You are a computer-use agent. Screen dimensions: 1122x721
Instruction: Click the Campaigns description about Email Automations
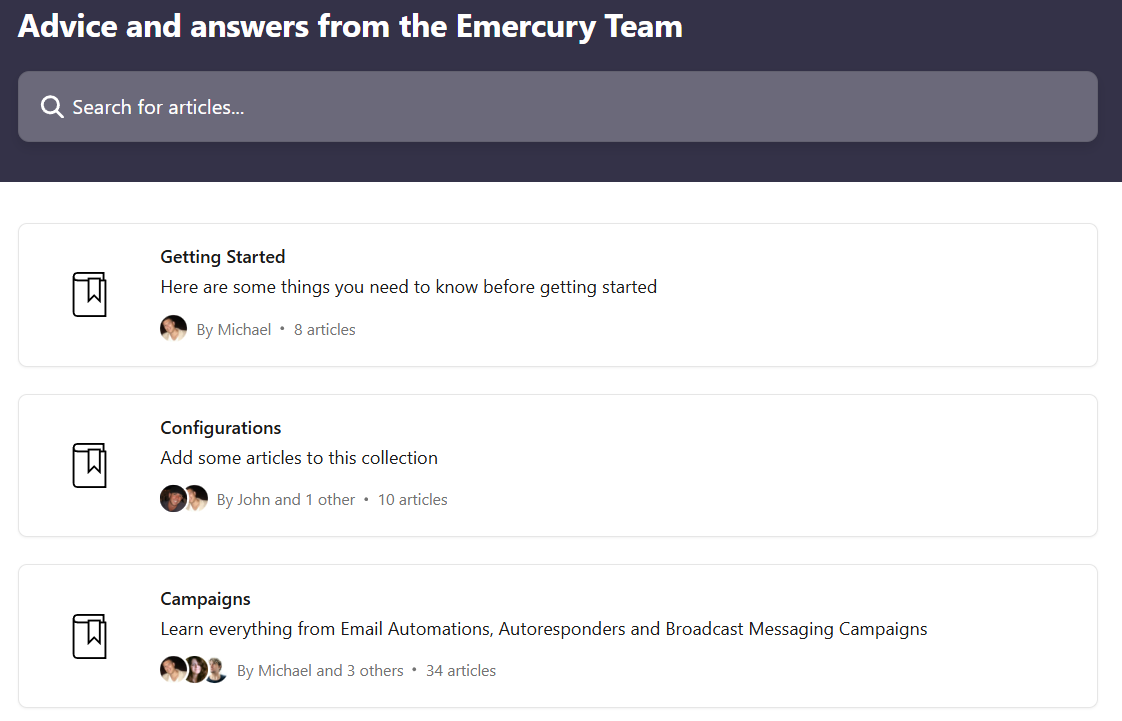[544, 629]
